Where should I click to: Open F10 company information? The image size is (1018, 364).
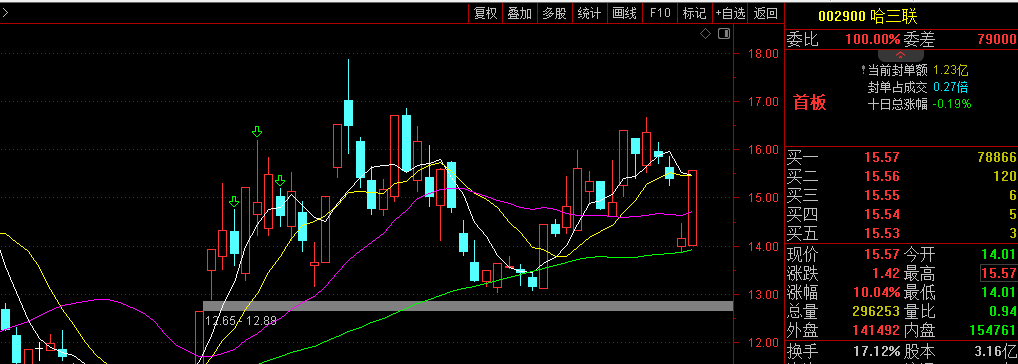coord(660,13)
